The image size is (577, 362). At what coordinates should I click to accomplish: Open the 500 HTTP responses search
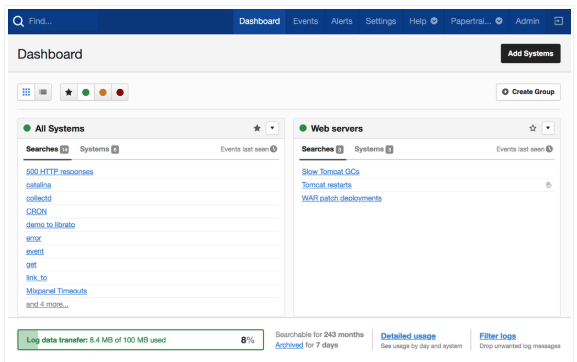[60, 171]
